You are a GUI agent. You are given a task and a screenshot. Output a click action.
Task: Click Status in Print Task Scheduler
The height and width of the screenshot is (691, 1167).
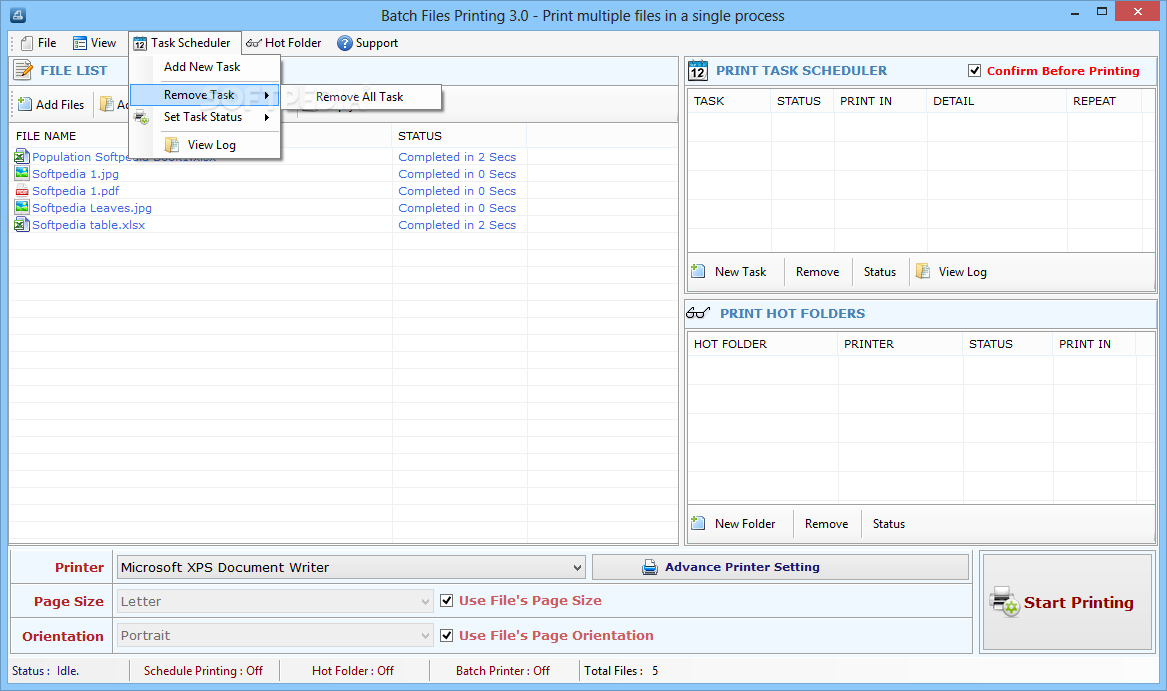(880, 272)
